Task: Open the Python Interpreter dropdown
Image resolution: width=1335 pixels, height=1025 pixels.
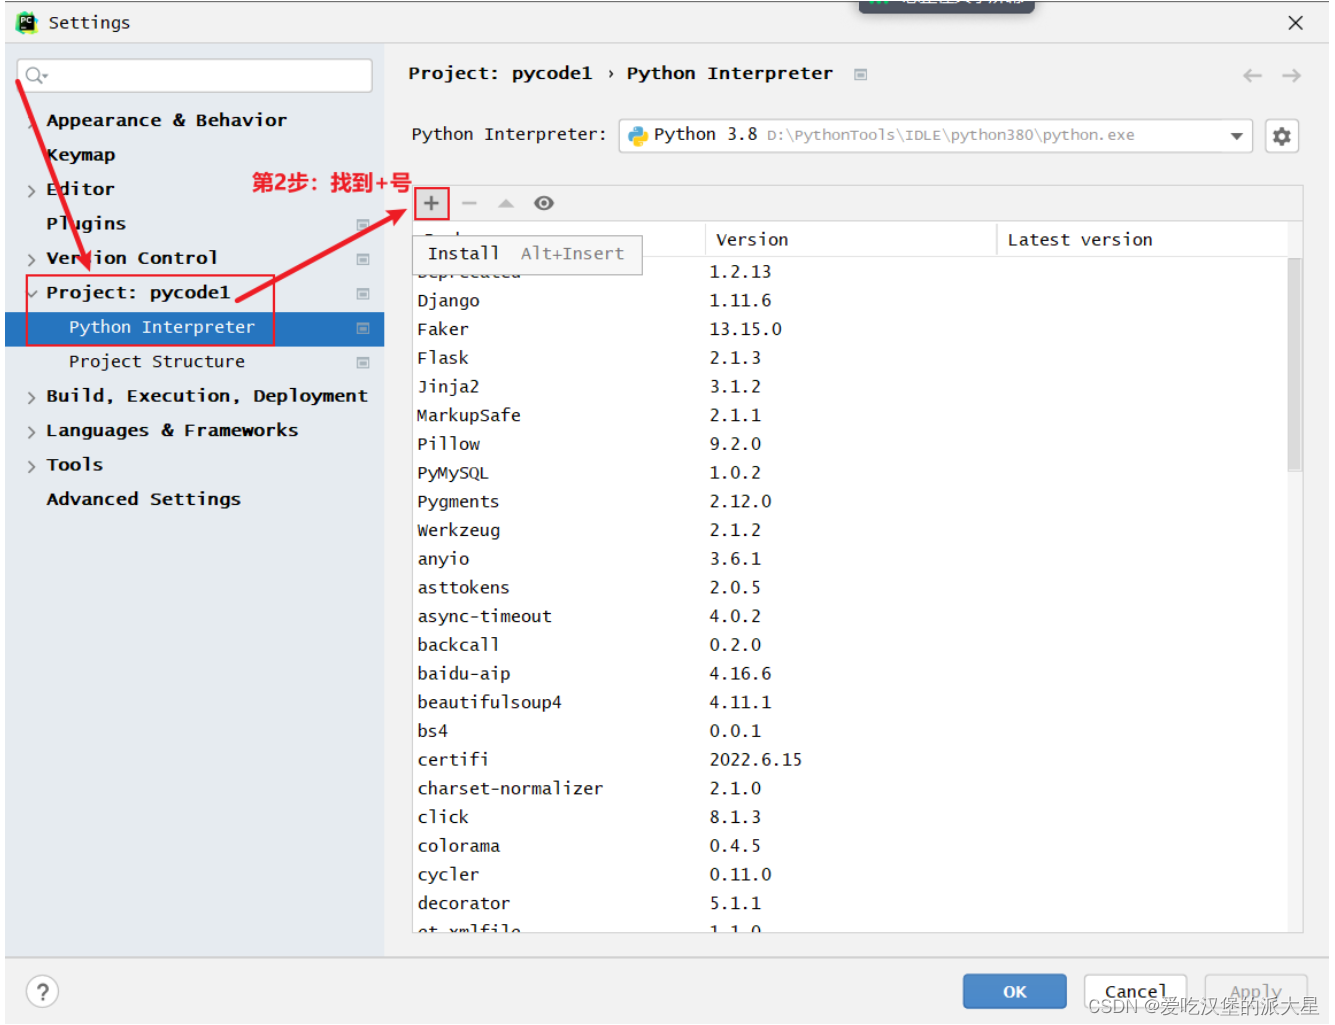Action: coord(1236,135)
